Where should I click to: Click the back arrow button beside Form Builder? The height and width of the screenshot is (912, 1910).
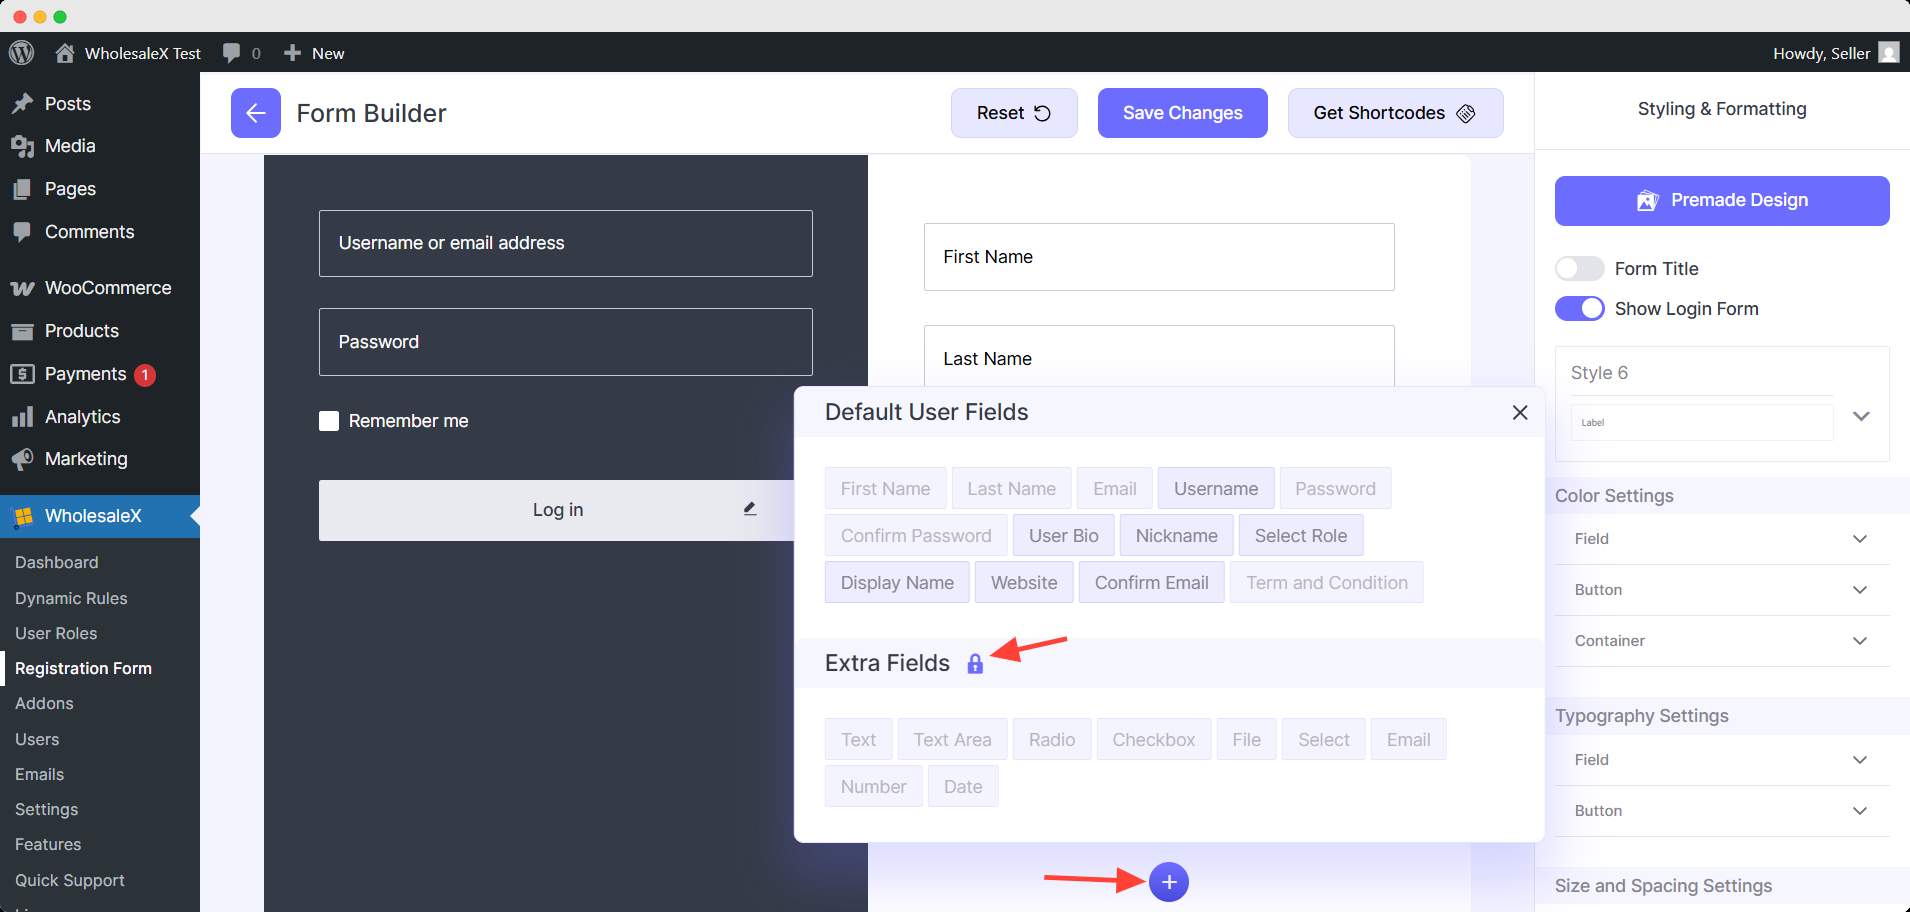(x=256, y=113)
